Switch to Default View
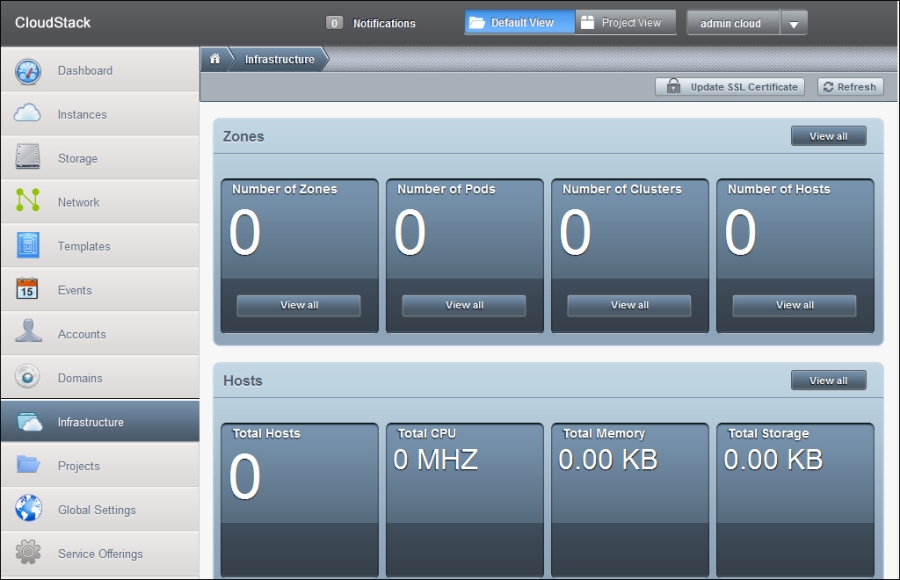Screen dimensions: 900x580 click(x=520, y=23)
